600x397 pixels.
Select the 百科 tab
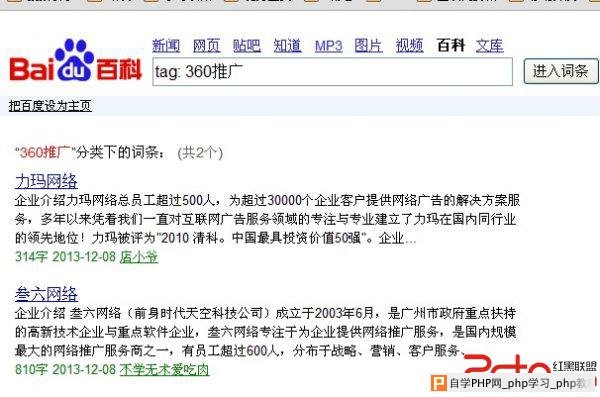point(451,46)
